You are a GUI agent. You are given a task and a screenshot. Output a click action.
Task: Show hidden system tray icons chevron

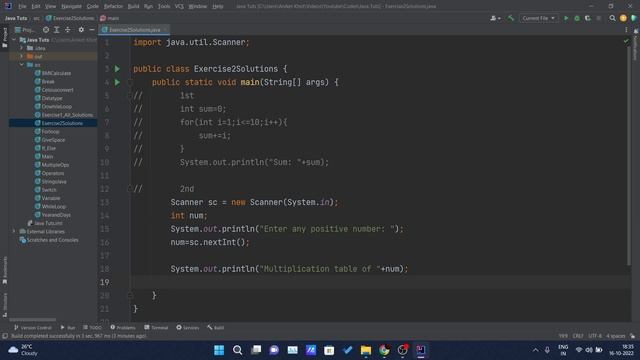click(535, 350)
